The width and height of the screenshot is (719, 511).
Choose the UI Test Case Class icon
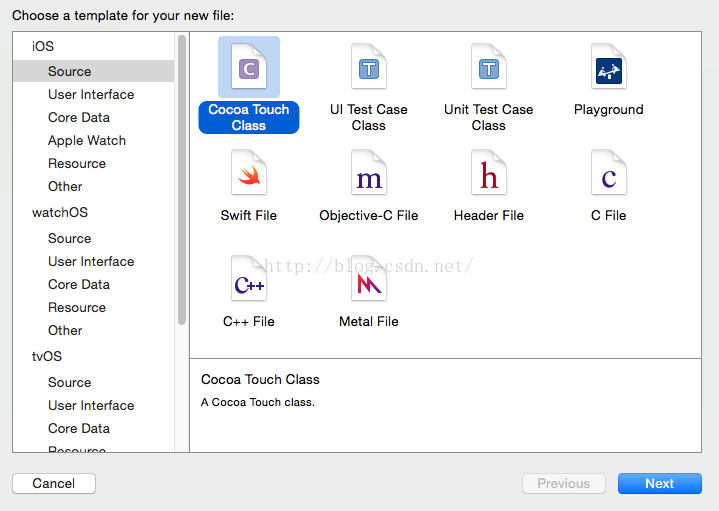[369, 67]
